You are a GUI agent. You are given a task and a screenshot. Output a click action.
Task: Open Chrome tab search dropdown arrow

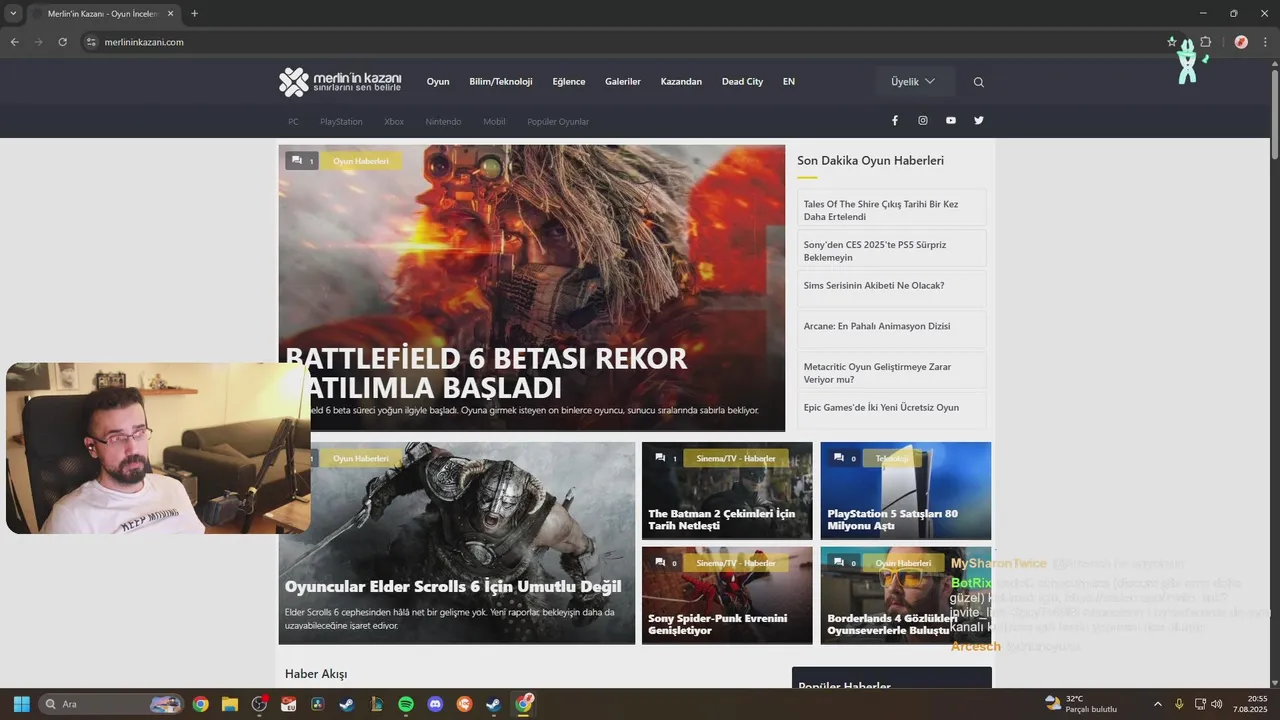click(13, 14)
